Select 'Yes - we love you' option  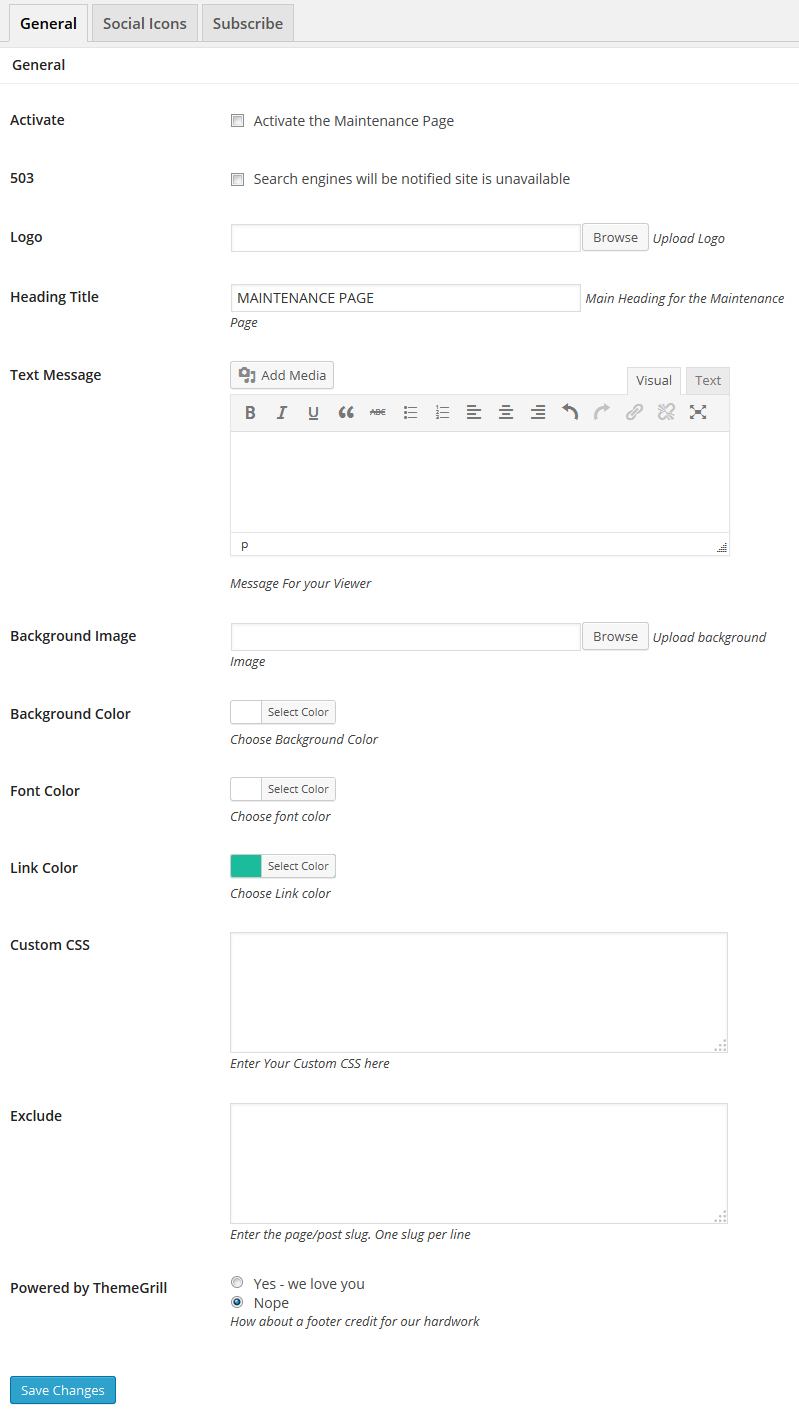[x=237, y=1282]
